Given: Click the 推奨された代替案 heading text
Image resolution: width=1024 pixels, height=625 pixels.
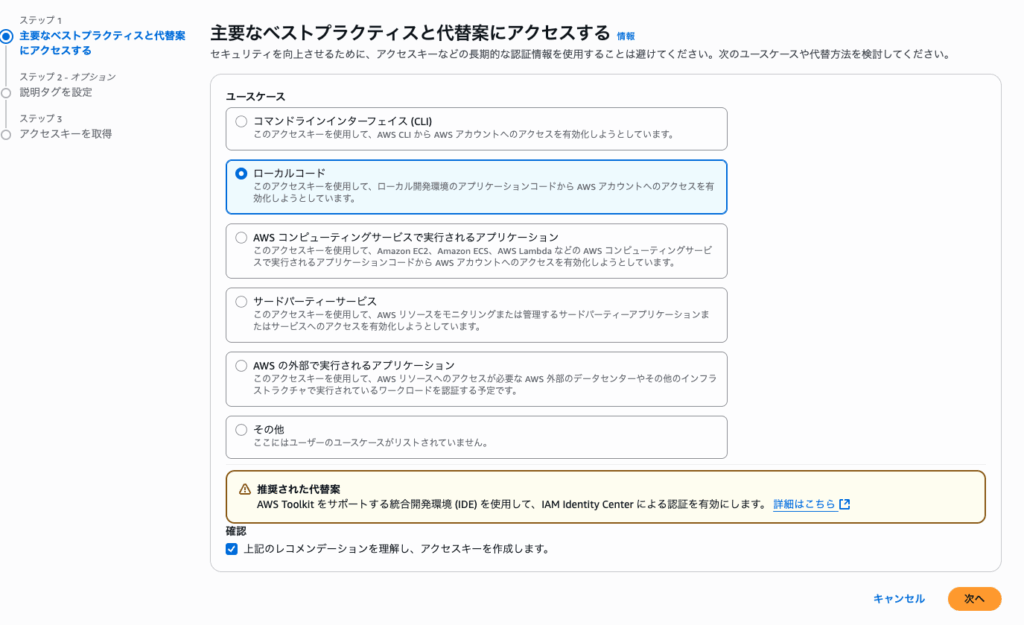Looking at the screenshot, I should point(298,489).
